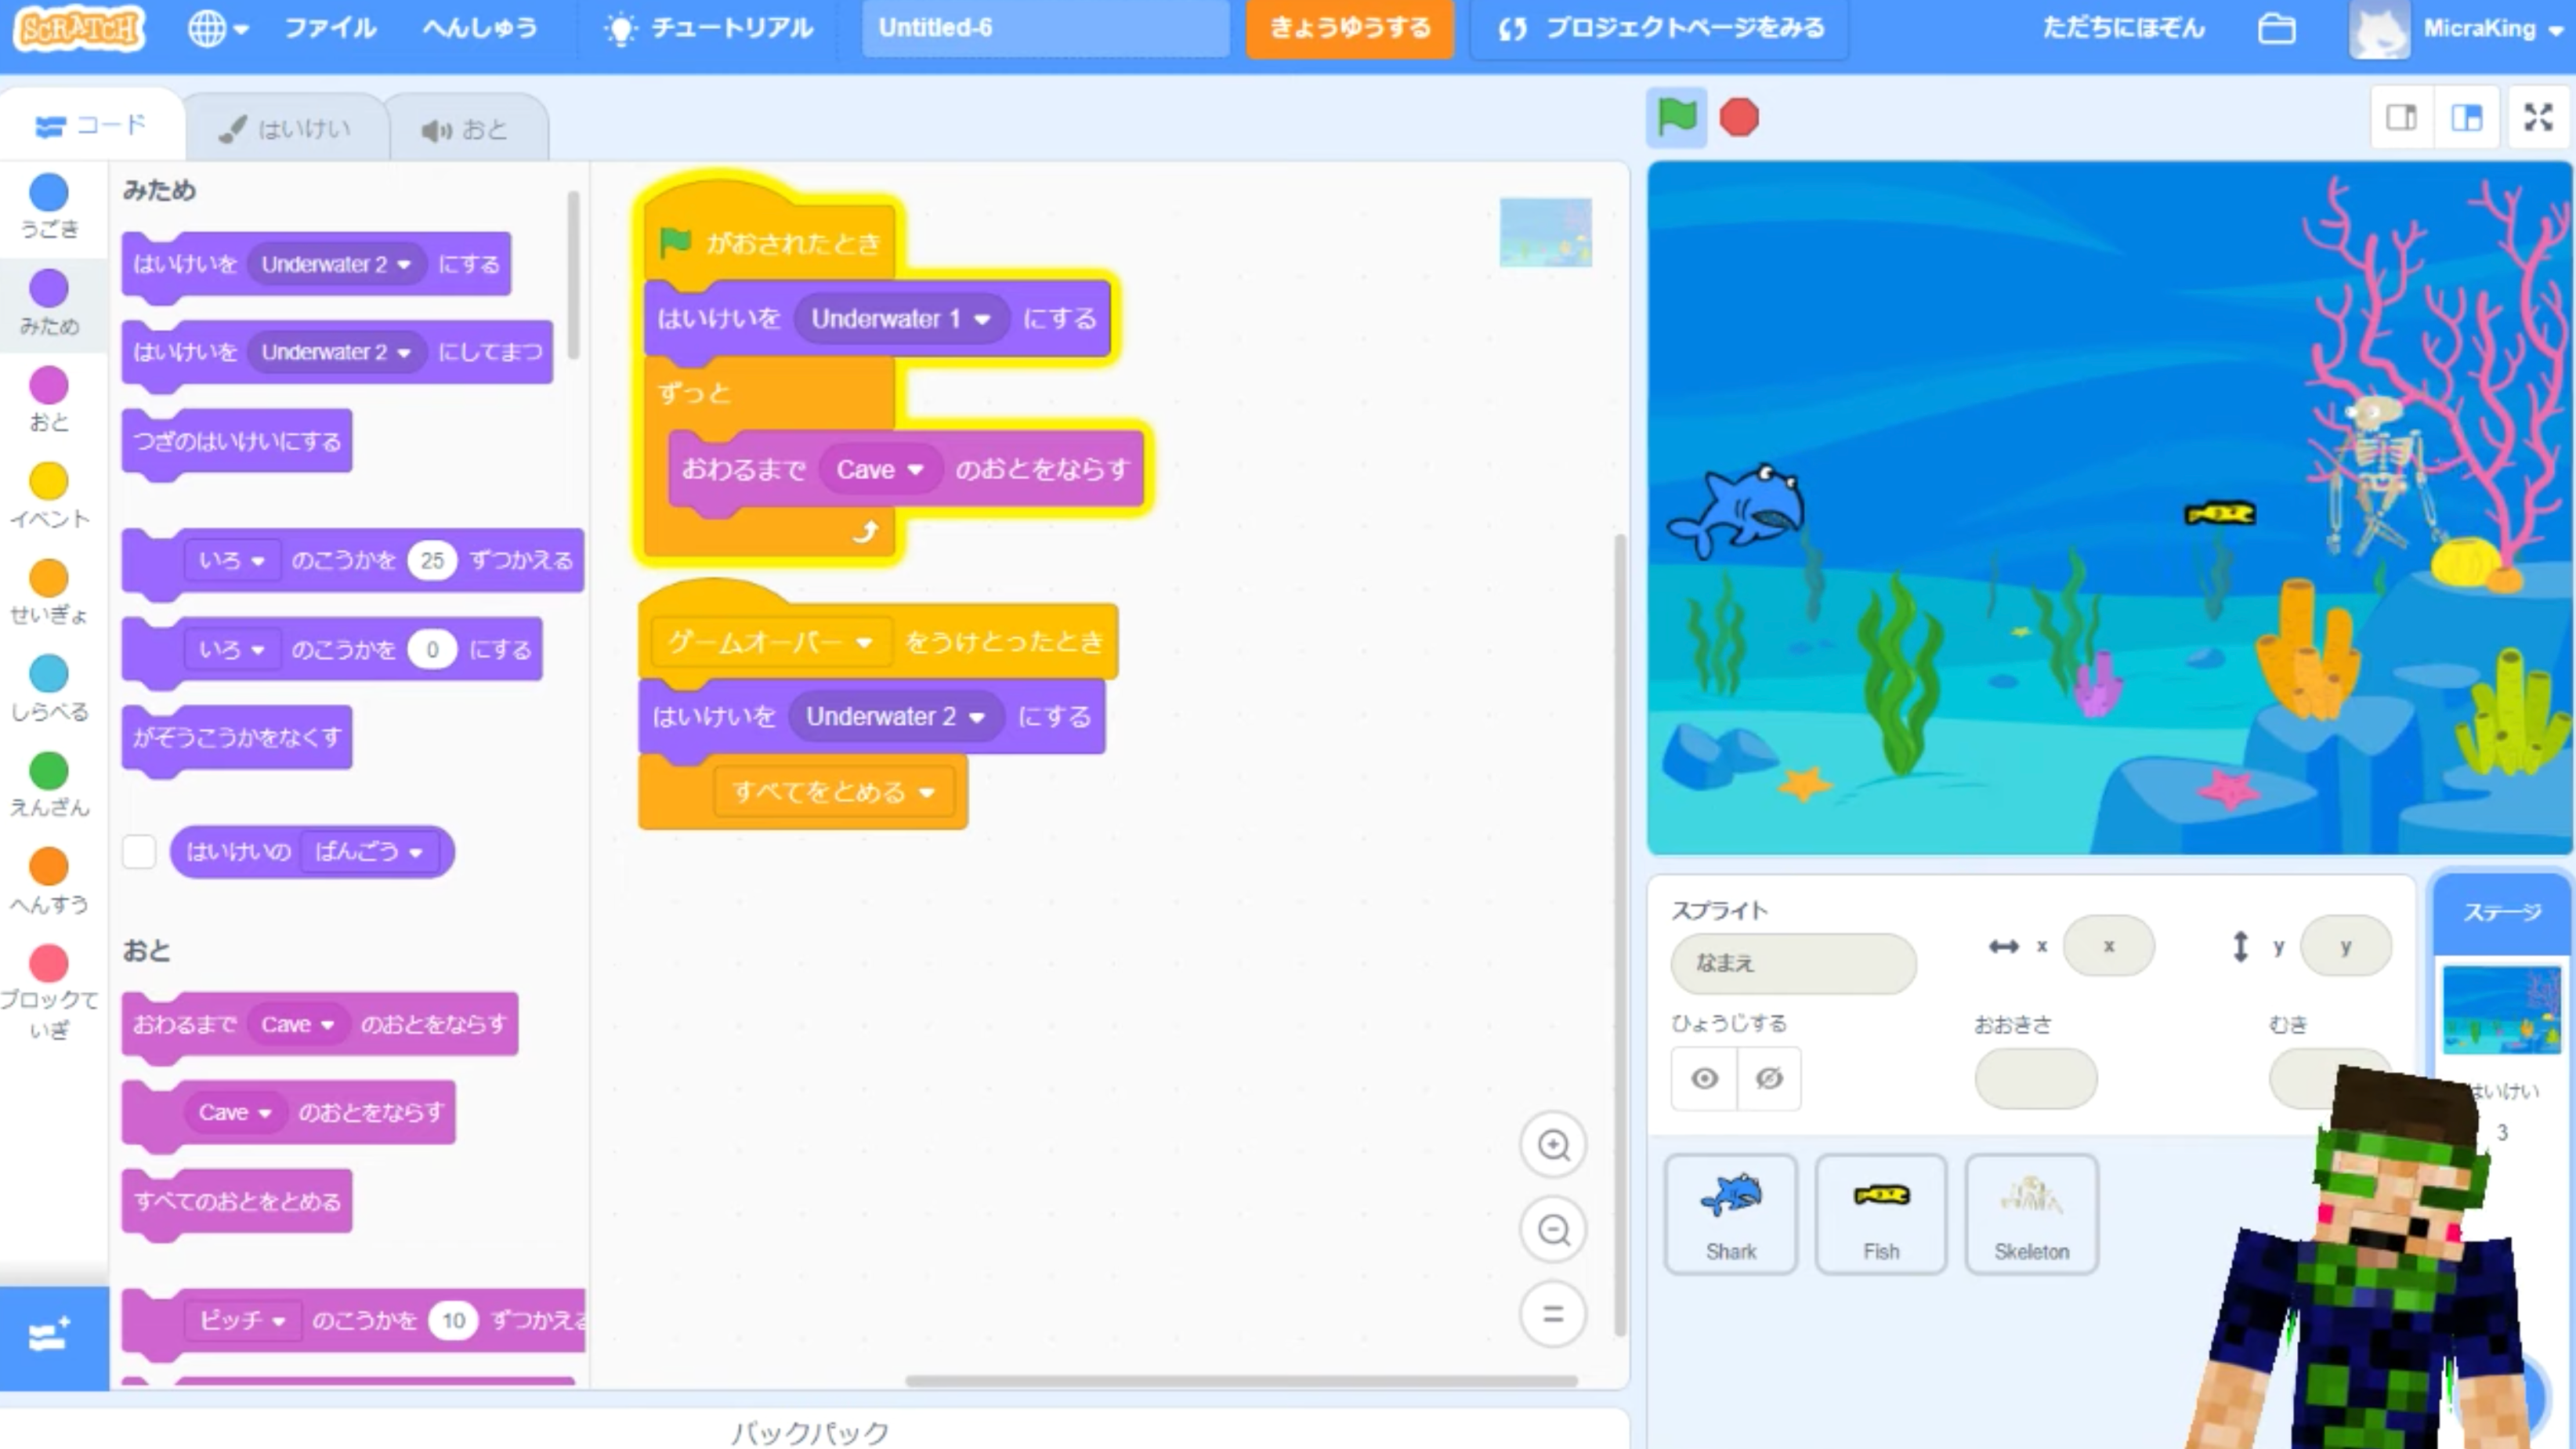Reset workspace zoom with equals icon
The width and height of the screenshot is (2576, 1449).
(x=1553, y=1314)
